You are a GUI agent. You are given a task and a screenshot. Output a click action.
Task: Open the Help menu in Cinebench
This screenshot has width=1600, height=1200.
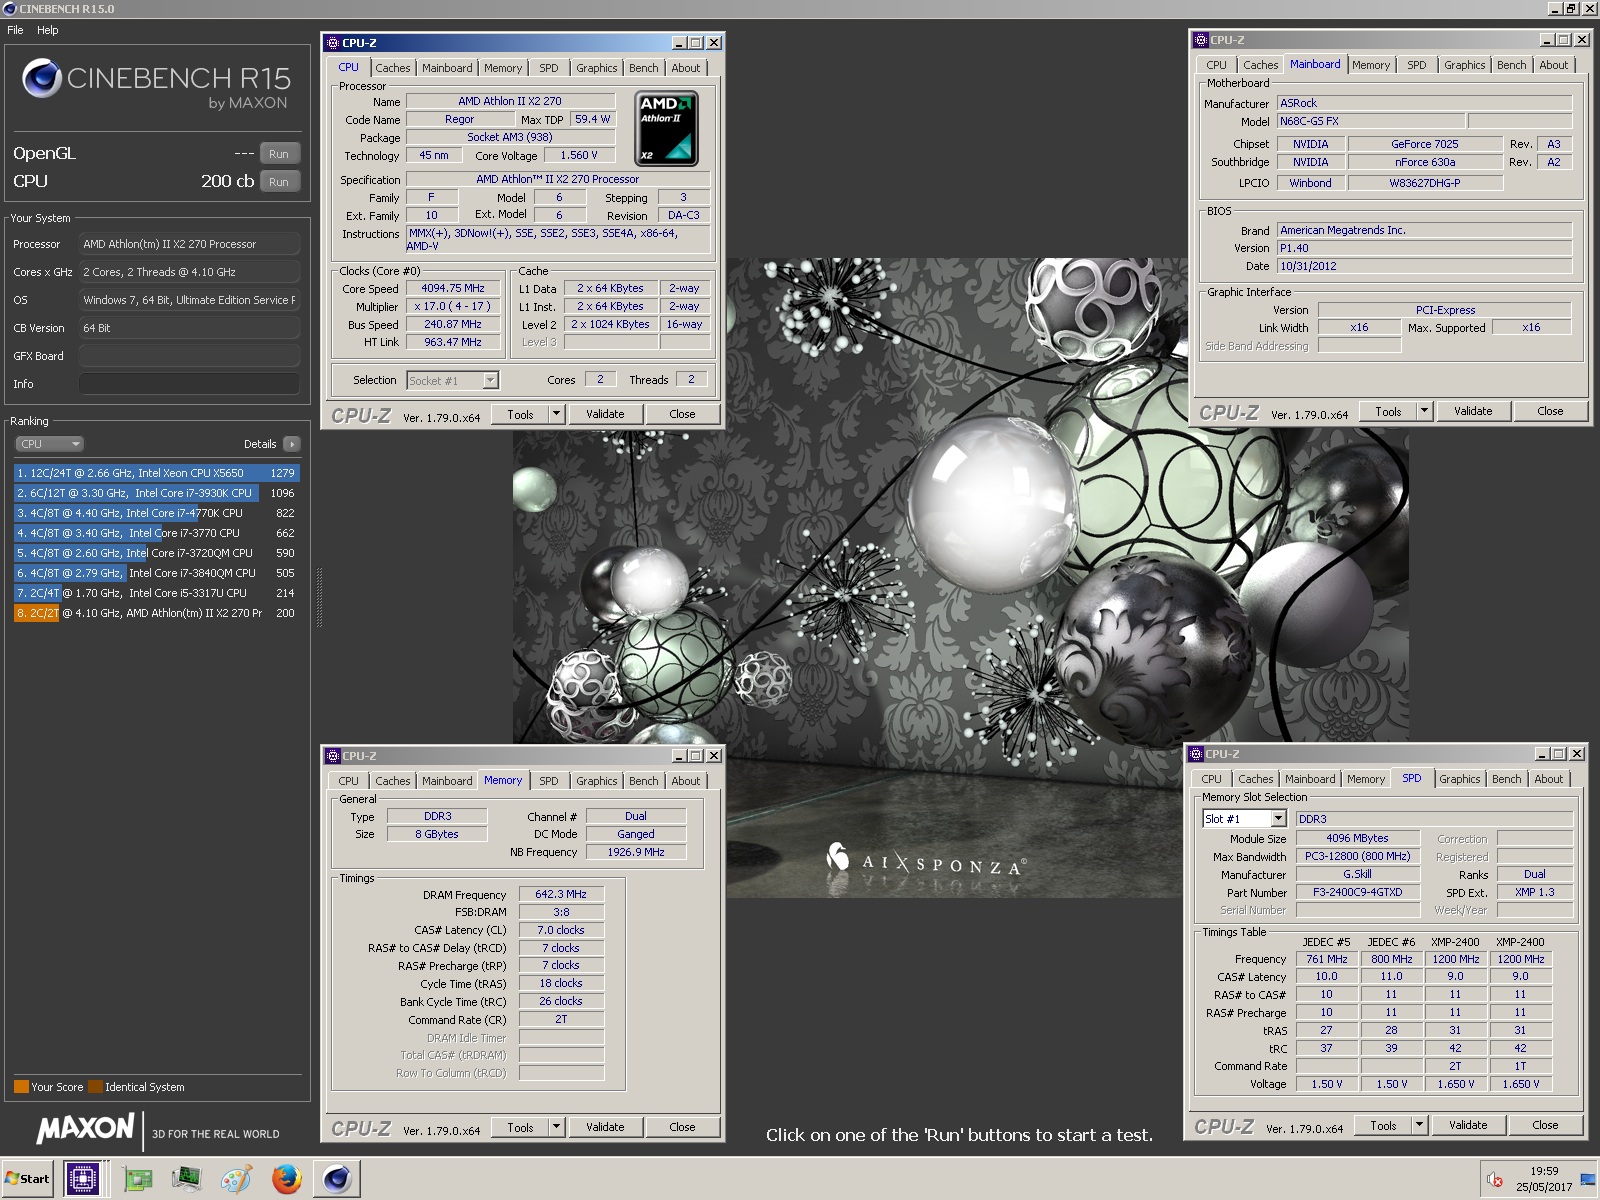pos(48,30)
